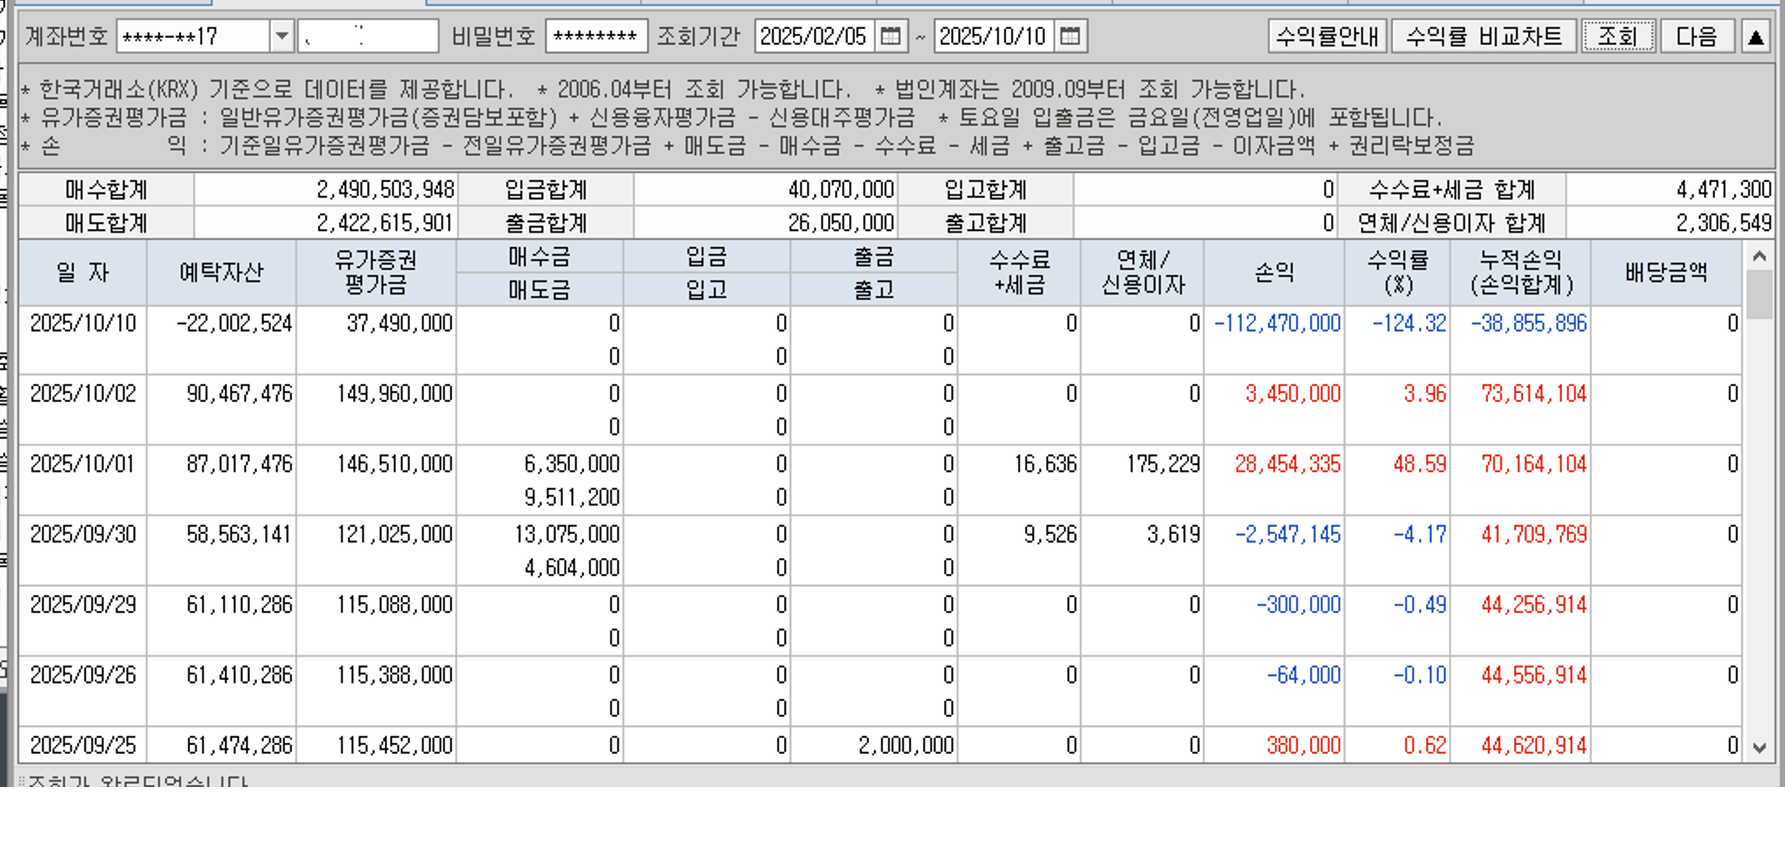The image size is (1785, 864).
Task: Click the 조회 search button
Action: point(1618,37)
